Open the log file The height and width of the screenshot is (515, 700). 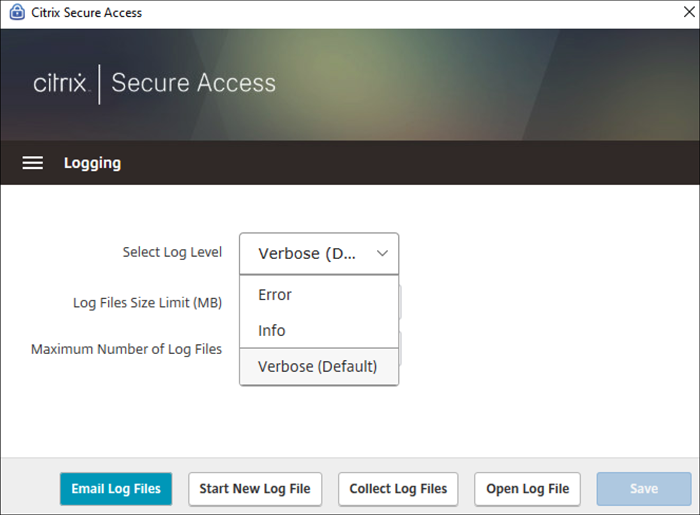(527, 489)
